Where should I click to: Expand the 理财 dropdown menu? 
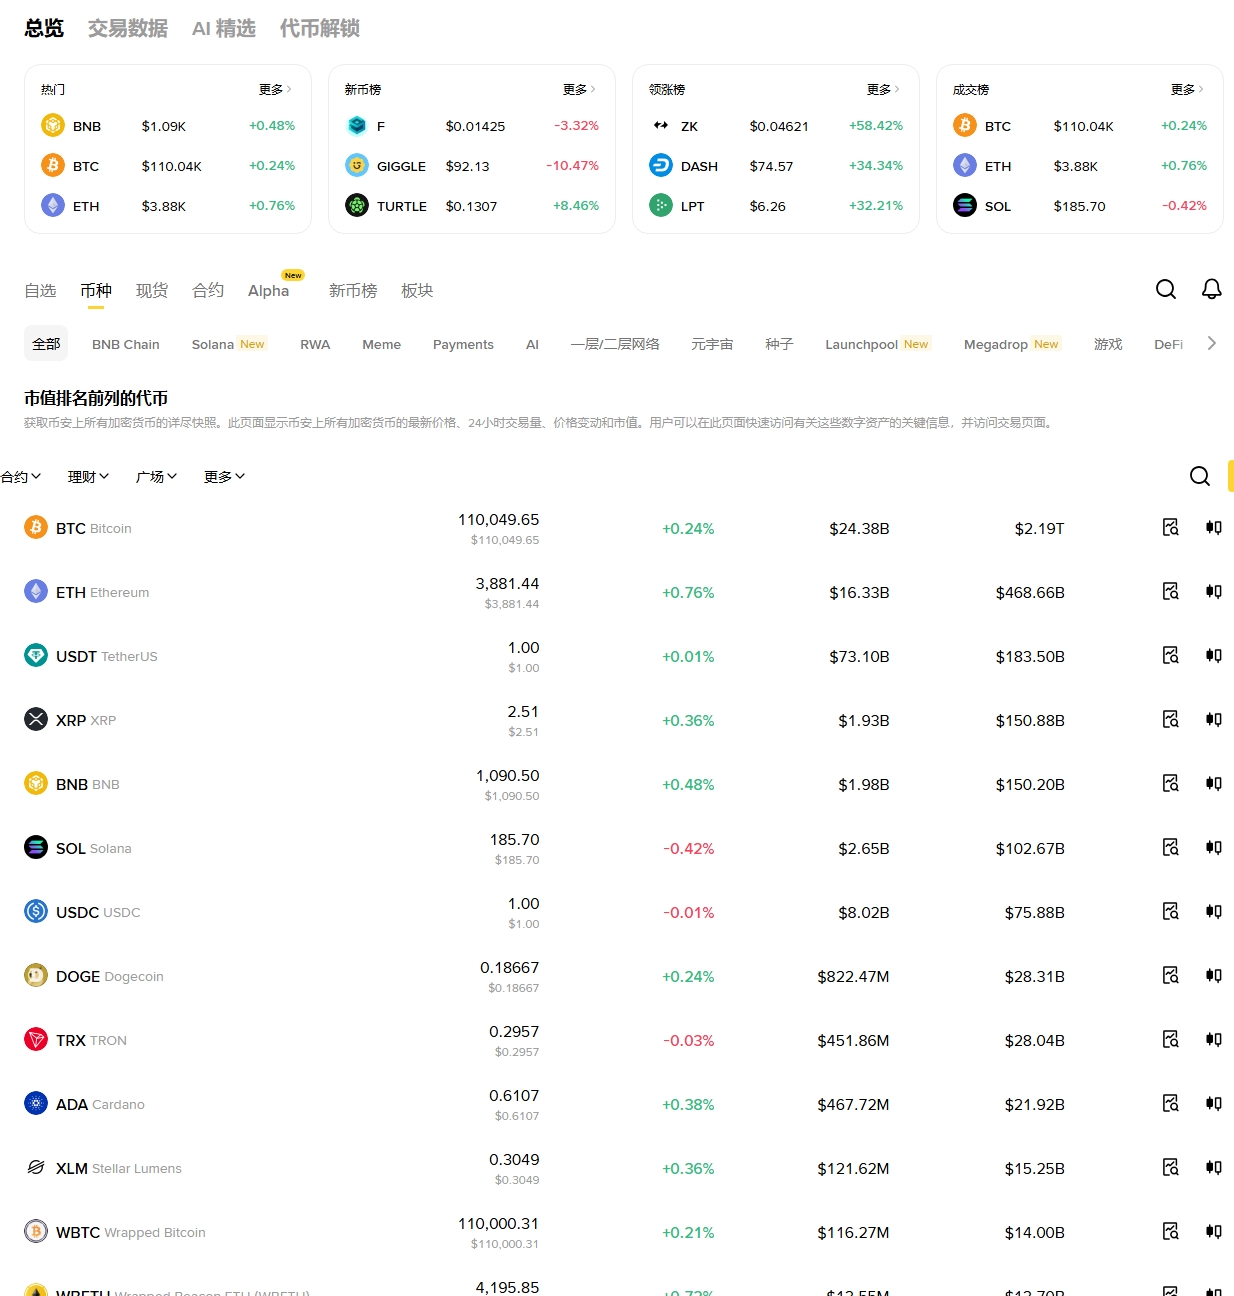[x=88, y=477]
